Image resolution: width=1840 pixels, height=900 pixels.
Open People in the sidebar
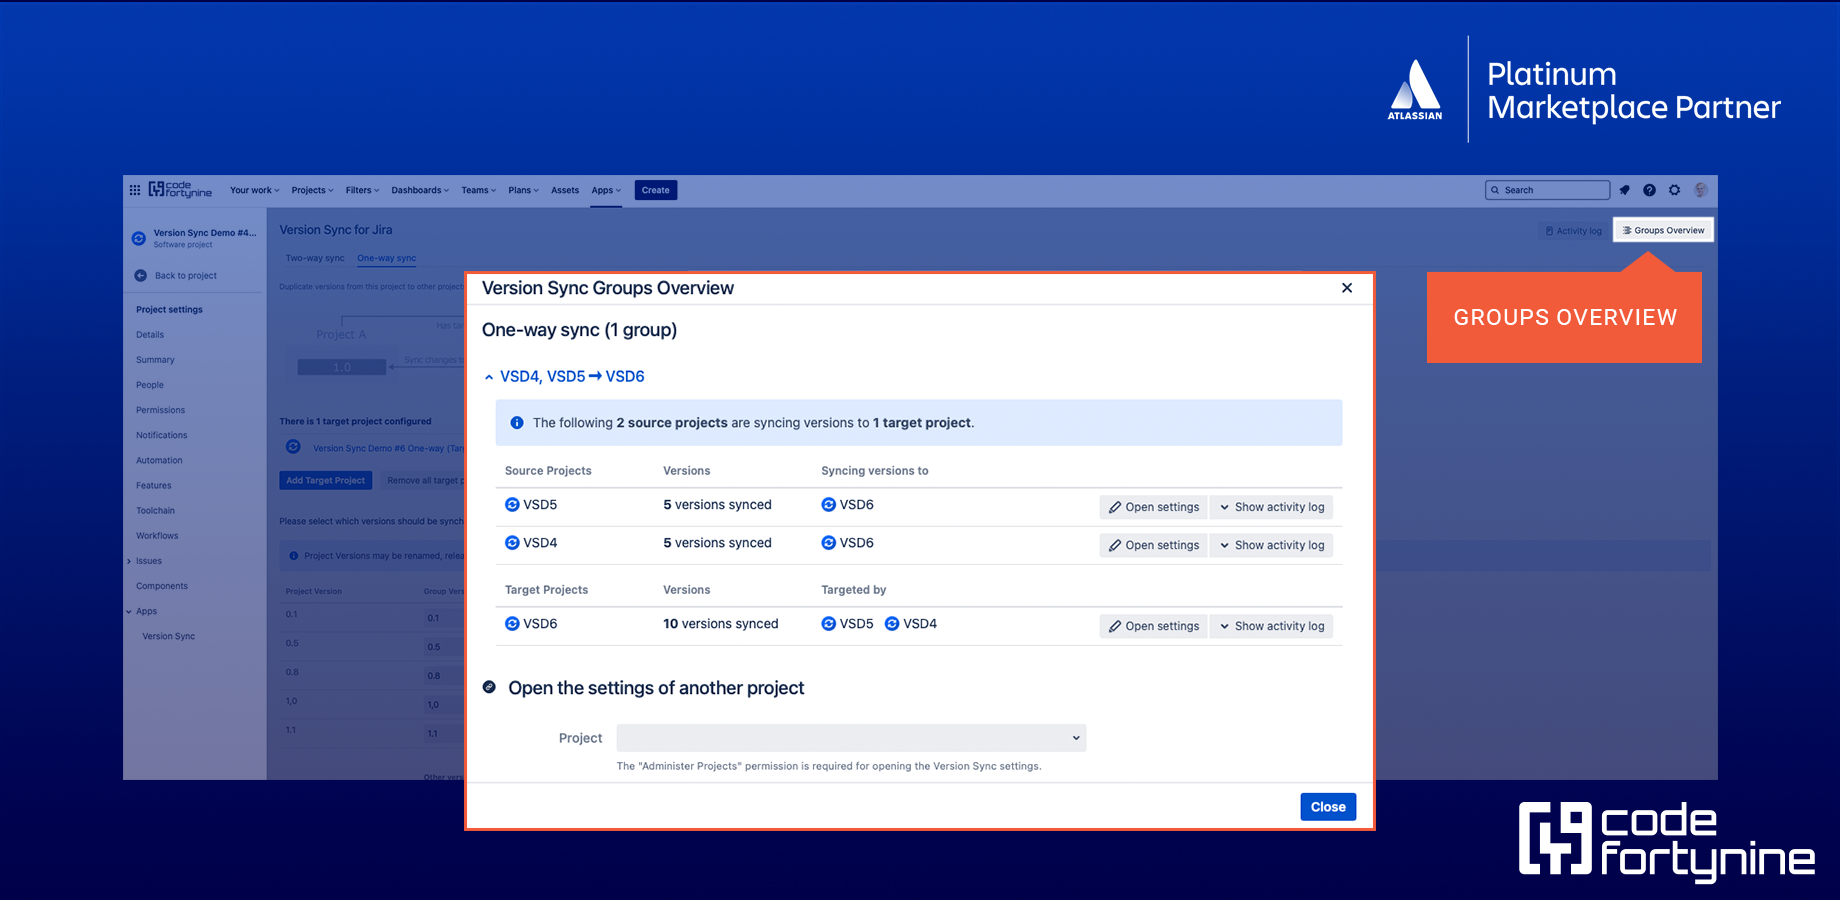pos(150,385)
